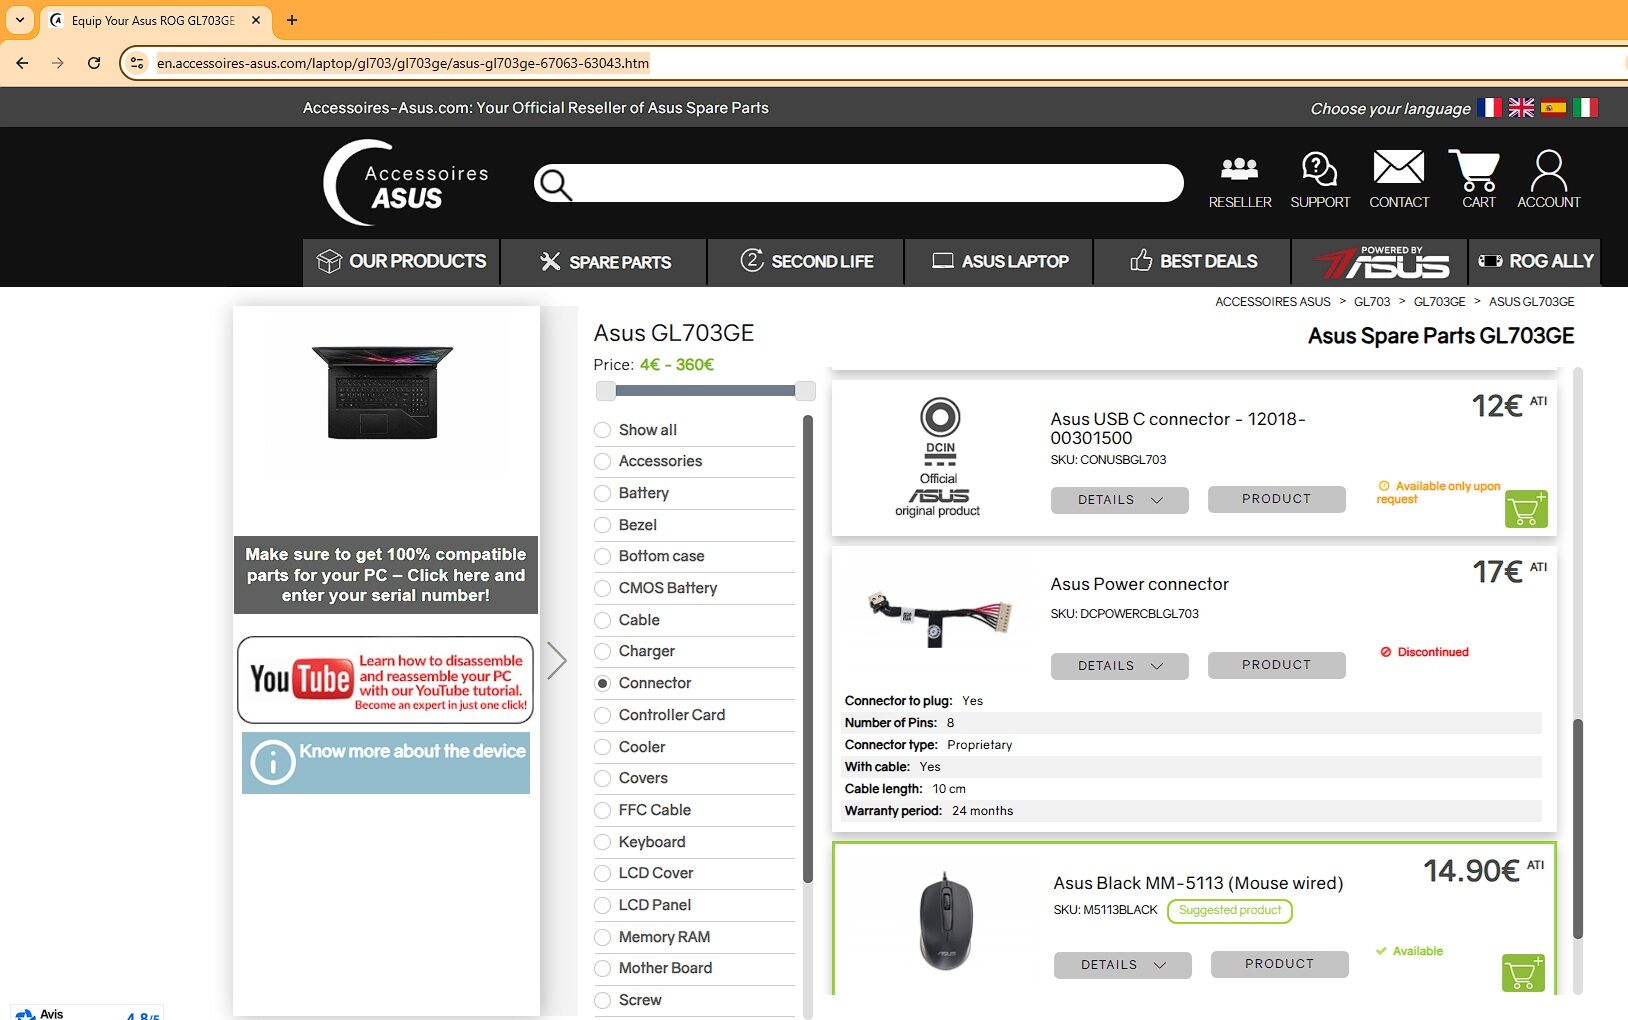The width and height of the screenshot is (1628, 1020).
Task: Select the CMOS Battery filter
Action: pyautogui.click(x=602, y=588)
